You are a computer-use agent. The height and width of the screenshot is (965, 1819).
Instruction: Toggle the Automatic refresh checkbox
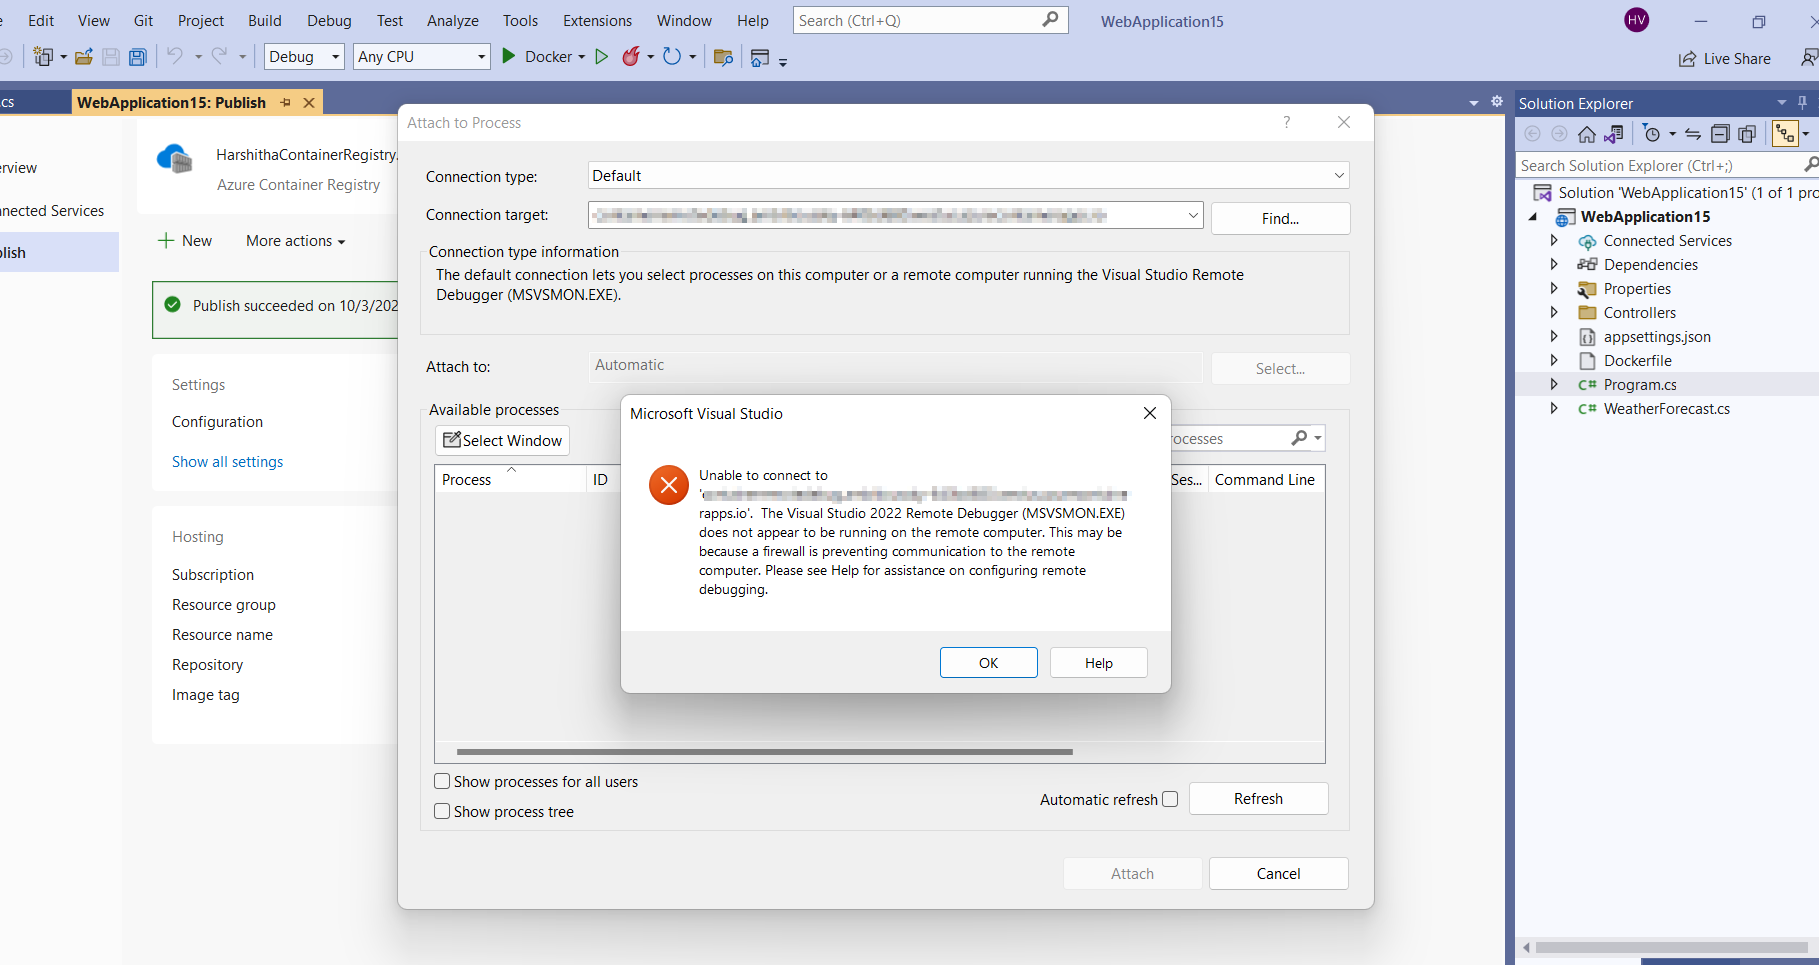(x=1170, y=799)
